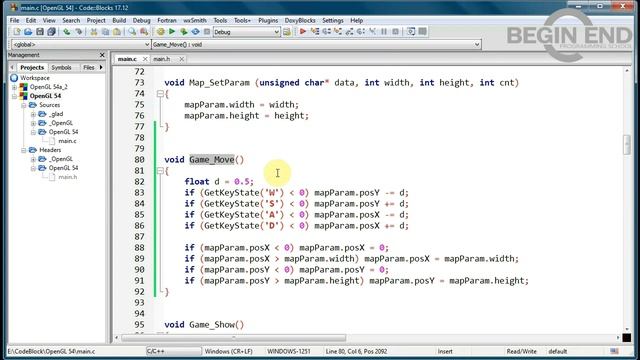The height and width of the screenshot is (360, 640).
Task: Select main.c in the project tree
Action: [x=67, y=141]
